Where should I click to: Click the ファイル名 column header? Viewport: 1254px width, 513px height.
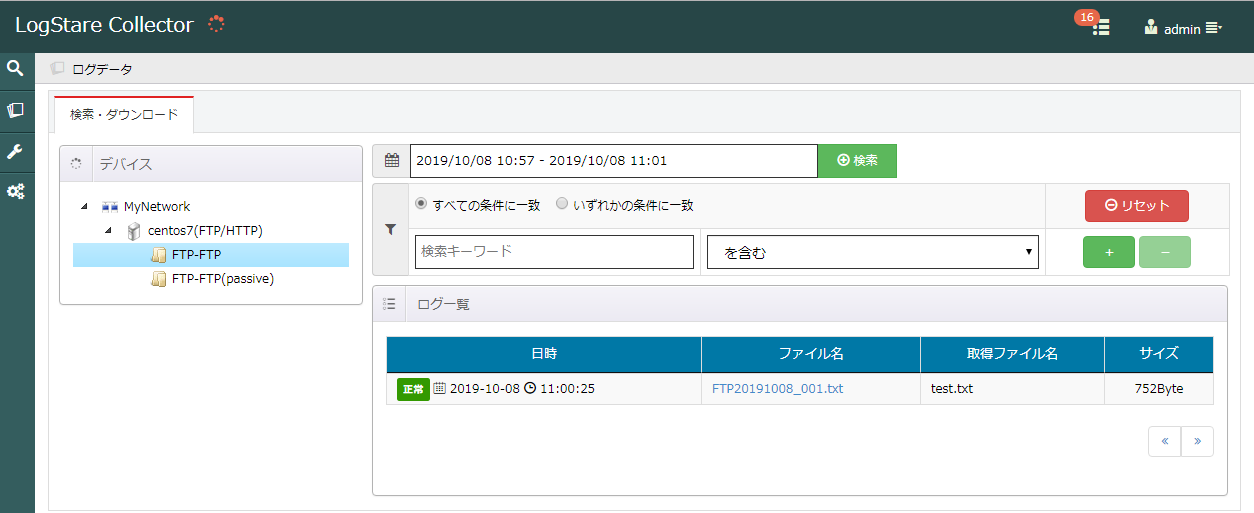pos(811,354)
